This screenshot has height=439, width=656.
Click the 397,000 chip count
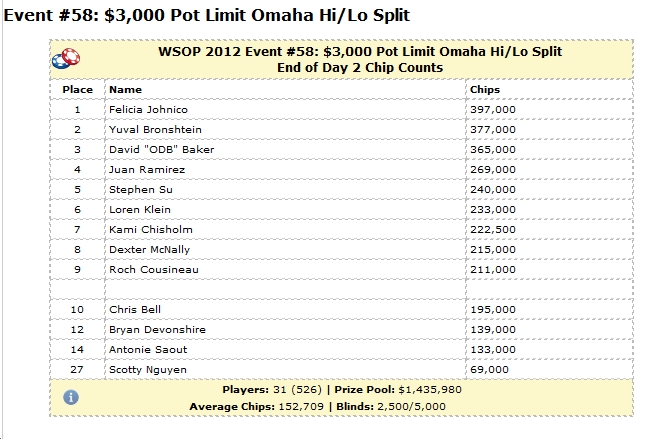(493, 110)
